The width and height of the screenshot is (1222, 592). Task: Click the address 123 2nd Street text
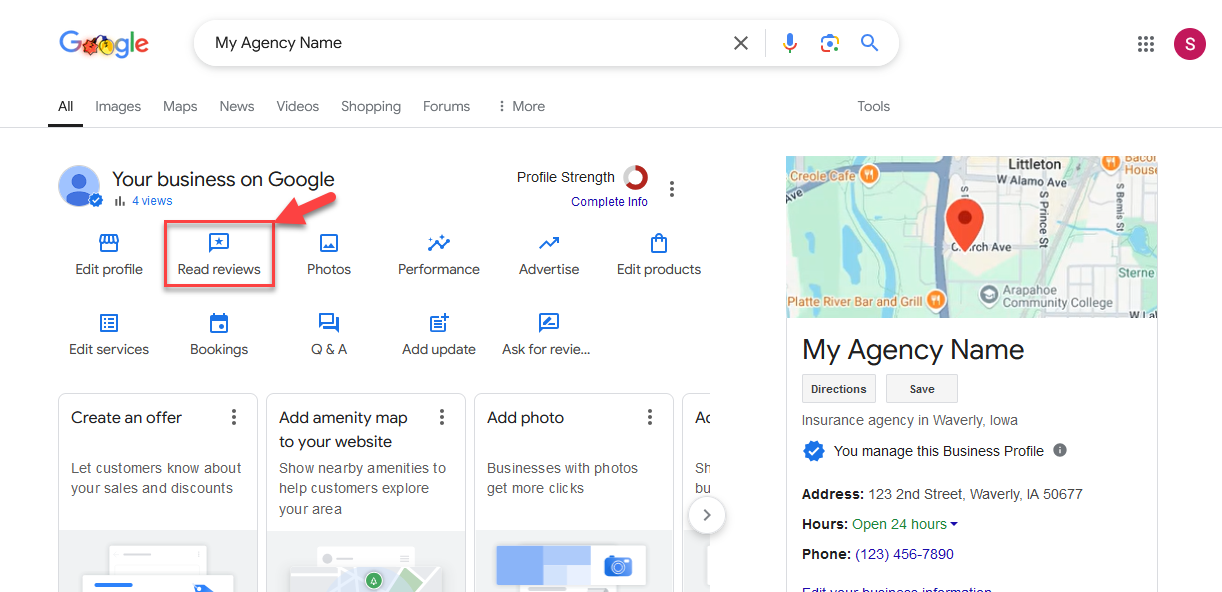tap(975, 494)
